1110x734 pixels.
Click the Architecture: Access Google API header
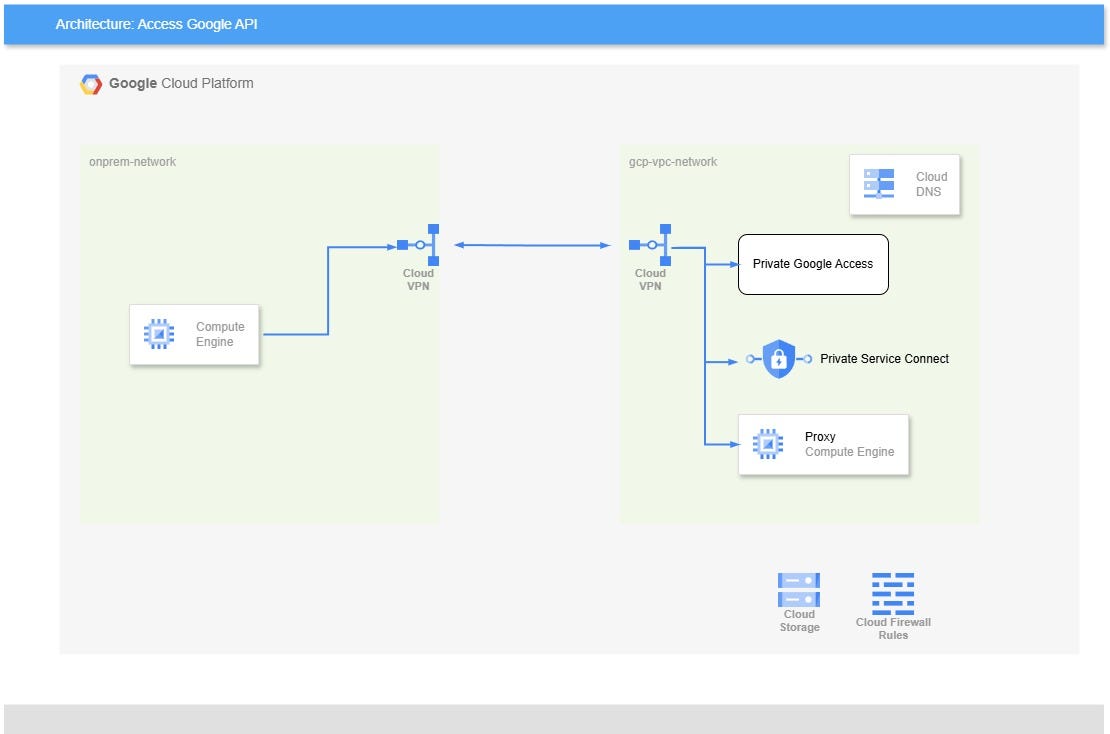[156, 24]
